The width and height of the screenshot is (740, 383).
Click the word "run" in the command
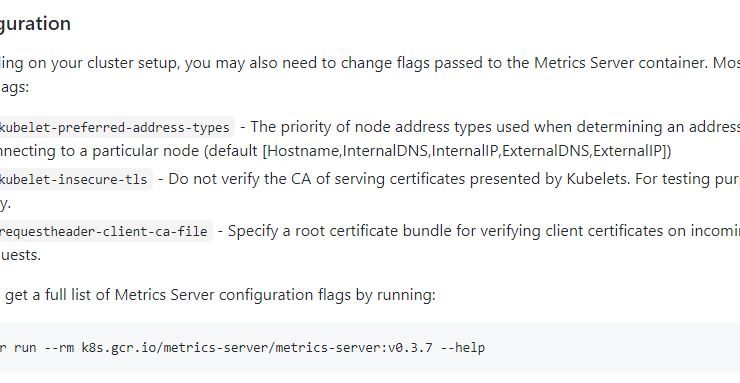click(25, 348)
